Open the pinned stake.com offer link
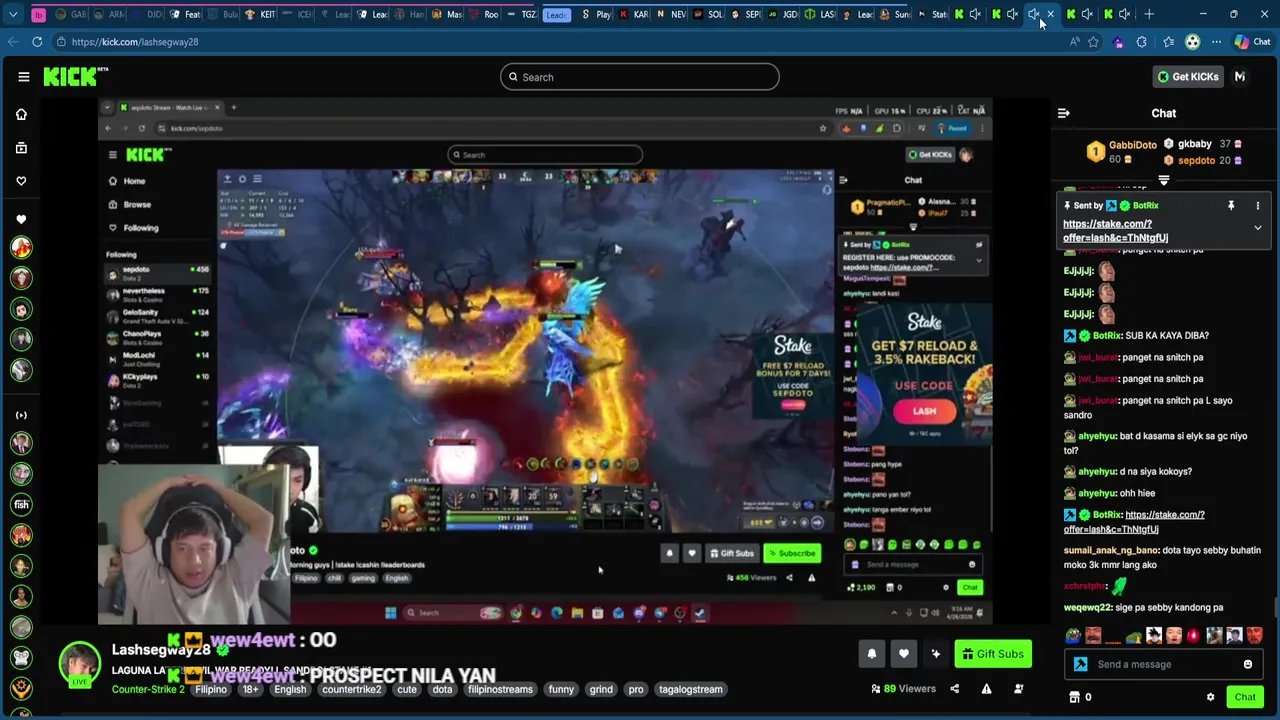This screenshot has height=720, width=1280. (x=1115, y=231)
